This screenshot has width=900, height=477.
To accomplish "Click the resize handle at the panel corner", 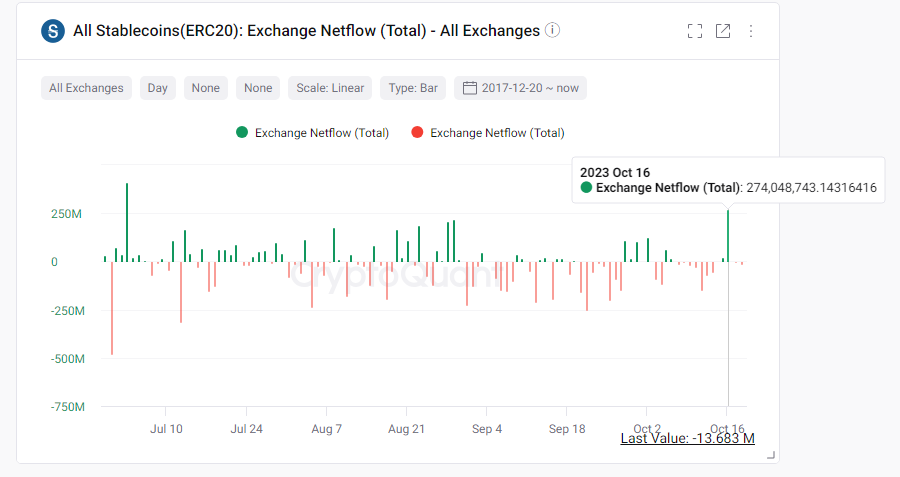I will click(771, 455).
